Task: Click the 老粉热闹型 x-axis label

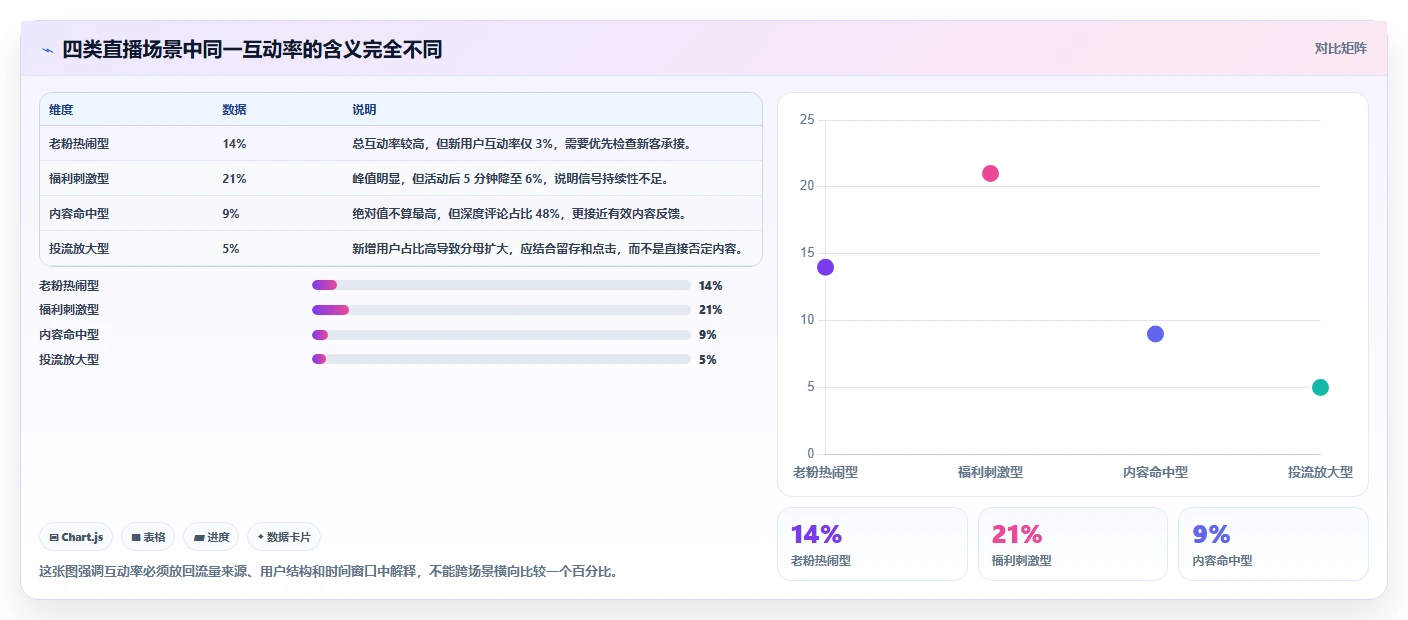Action: coord(825,472)
